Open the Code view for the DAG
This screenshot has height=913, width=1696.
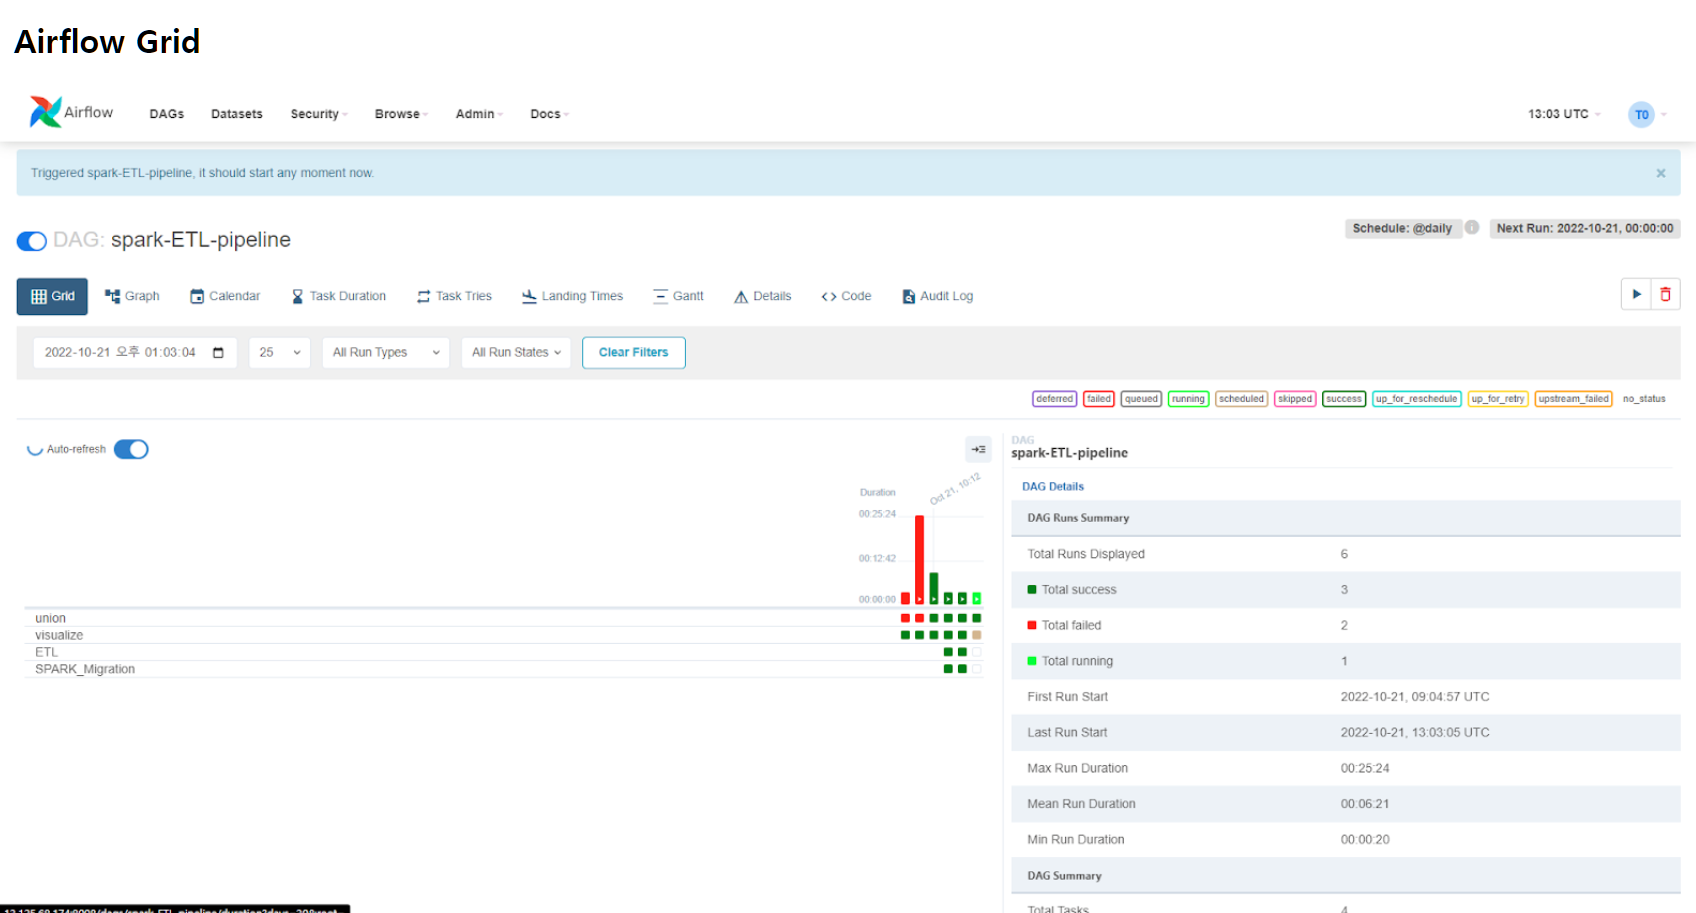click(845, 296)
